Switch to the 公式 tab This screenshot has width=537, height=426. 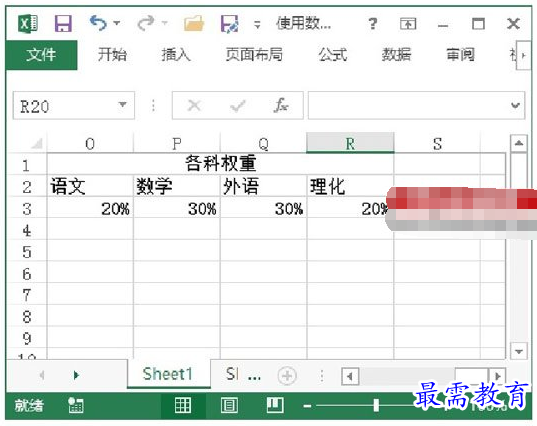point(333,55)
